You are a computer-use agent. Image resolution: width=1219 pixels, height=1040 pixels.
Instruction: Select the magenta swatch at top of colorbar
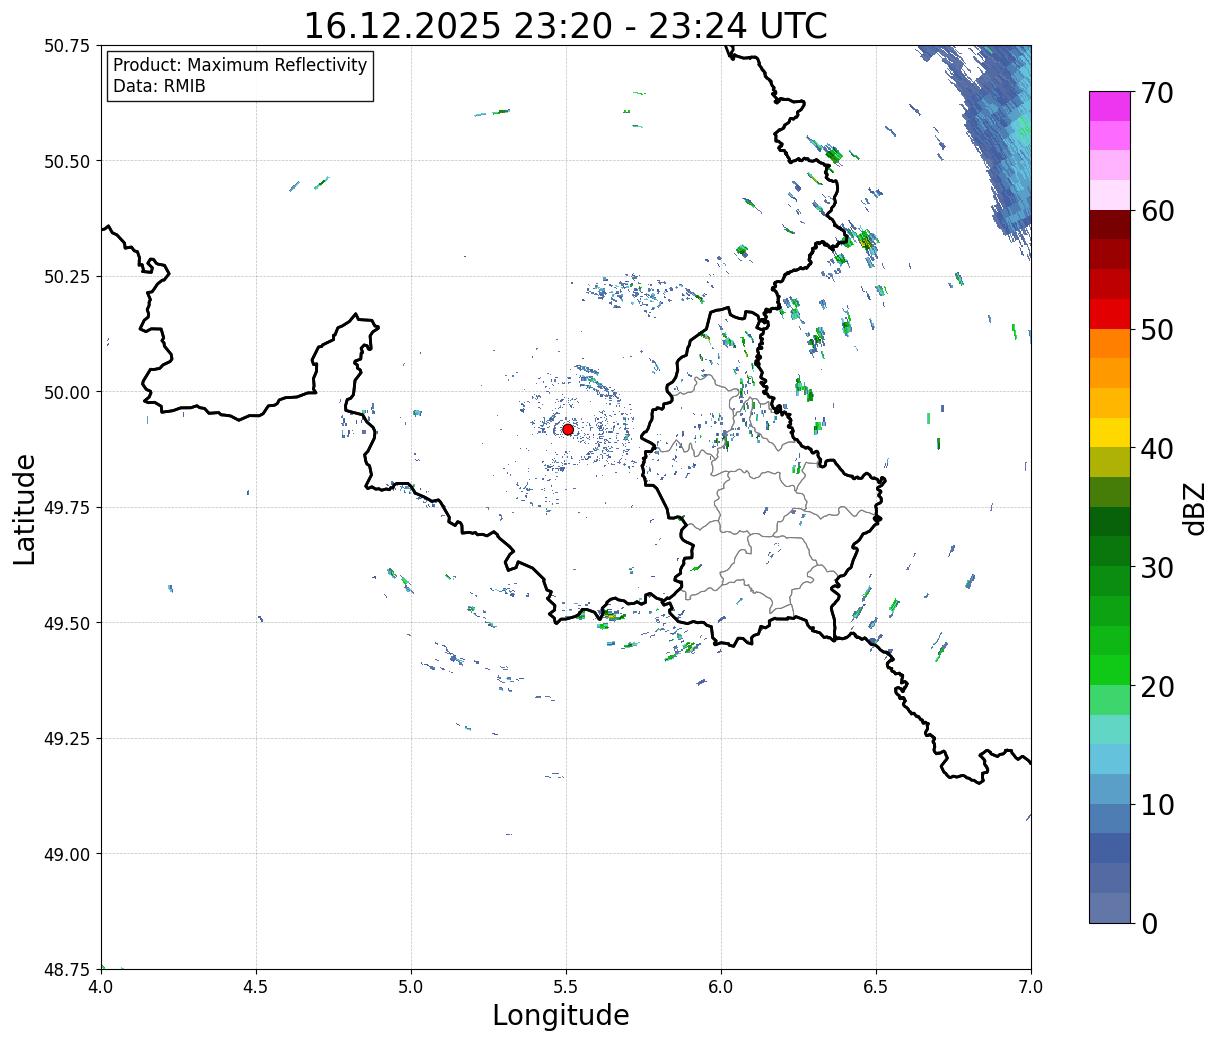1109,106
